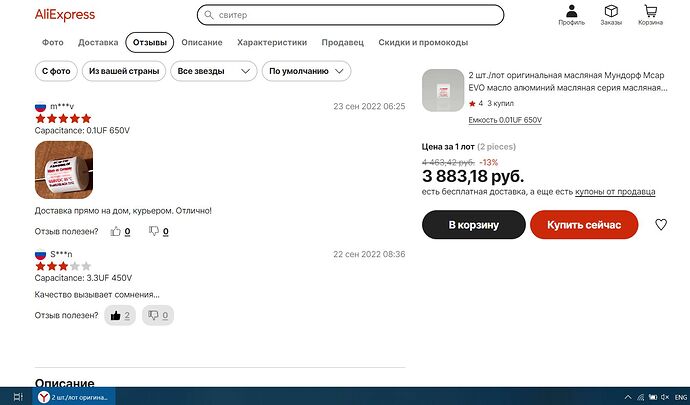The image size is (690, 405).
Task: Click reviewer name S***n
Action: point(61,254)
